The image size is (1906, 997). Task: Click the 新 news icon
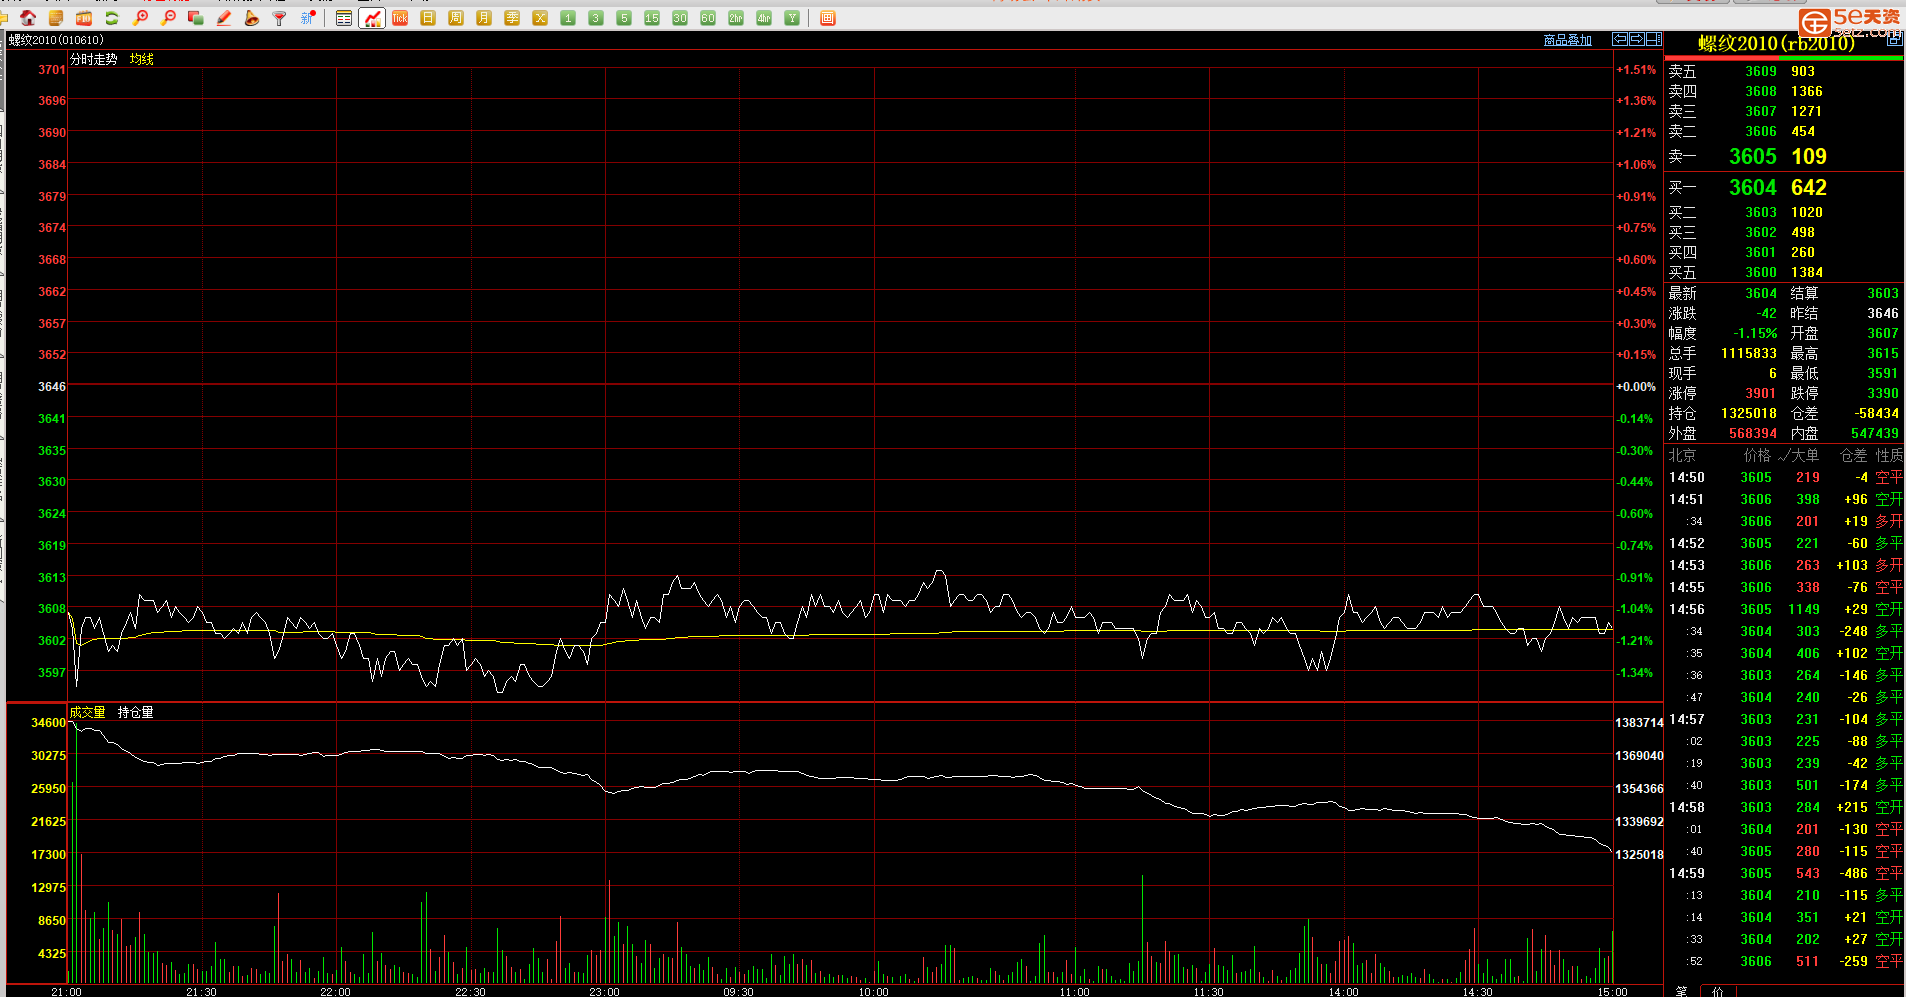point(308,18)
